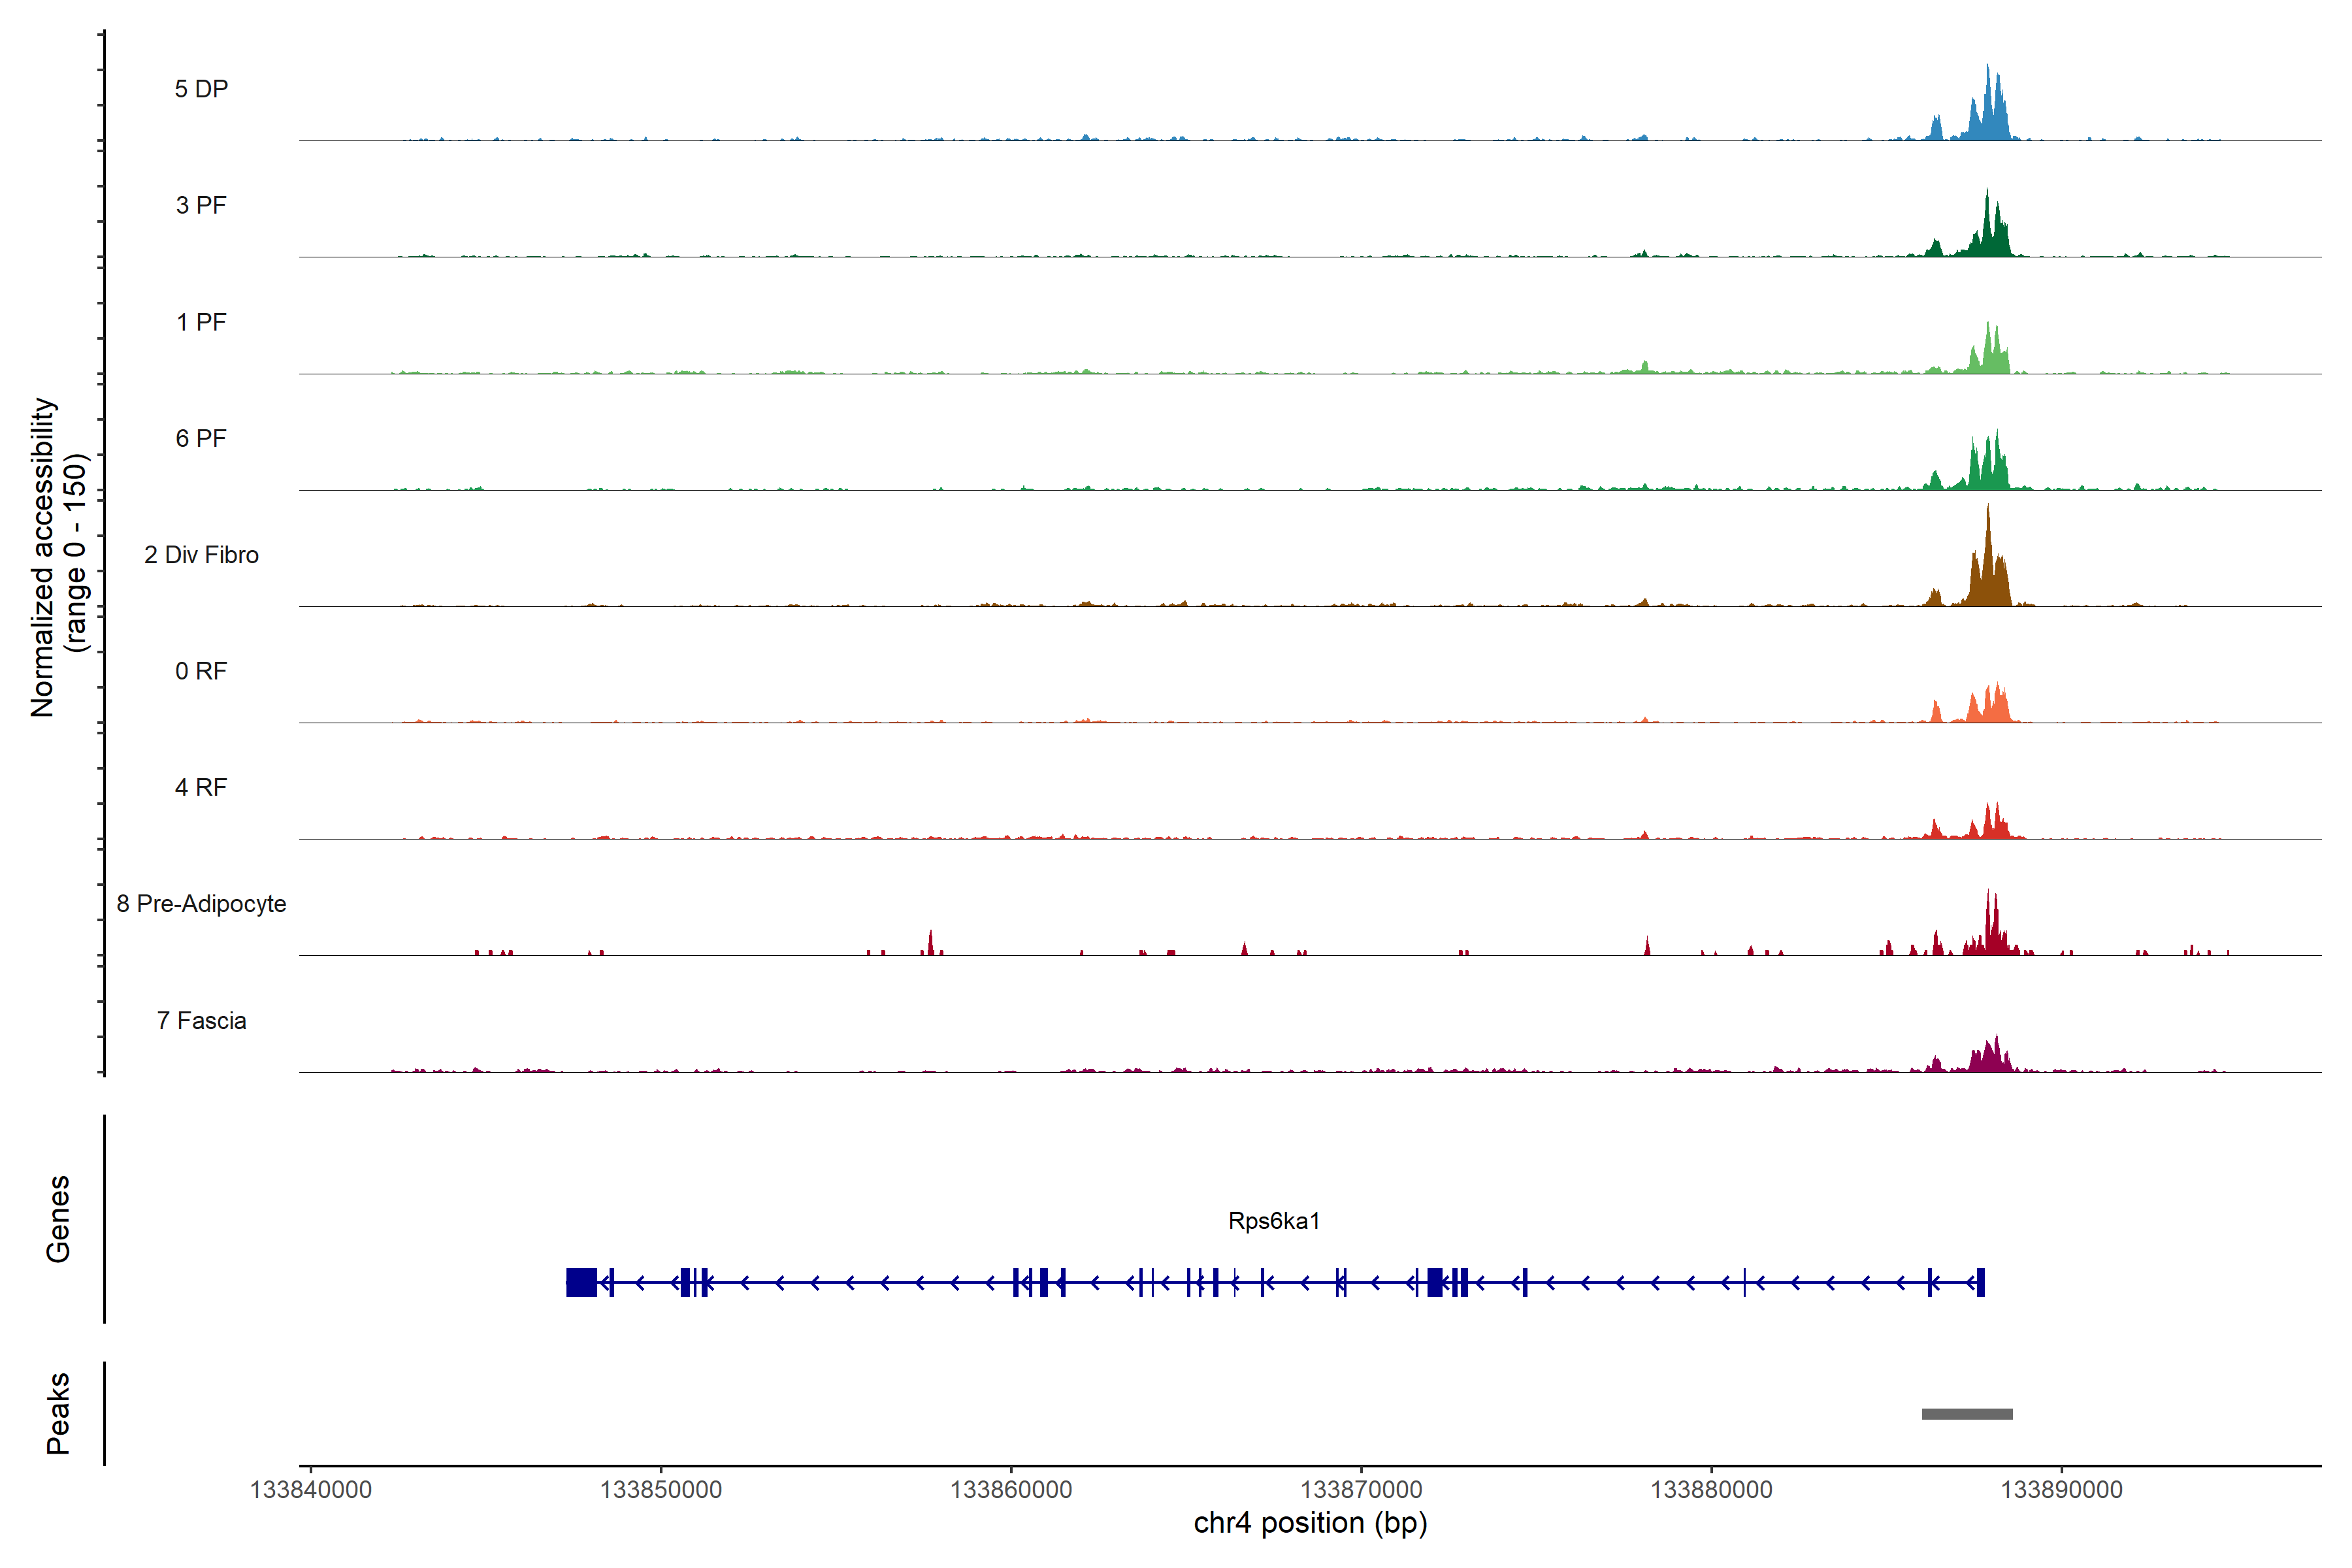
Task: Select the 8 Pre-Adipocyte track label
Action: point(201,903)
